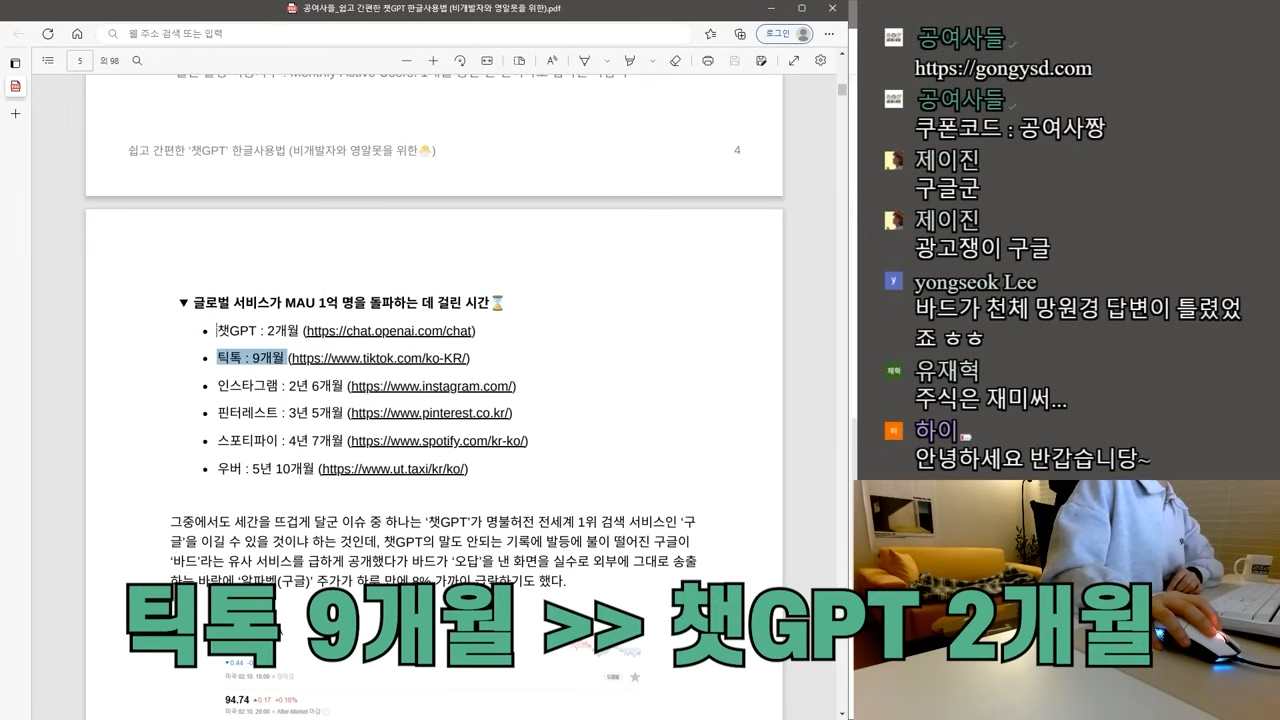Image resolution: width=1280 pixels, height=720 pixels.
Task: Open the Settings and more menu
Action: (829, 33)
